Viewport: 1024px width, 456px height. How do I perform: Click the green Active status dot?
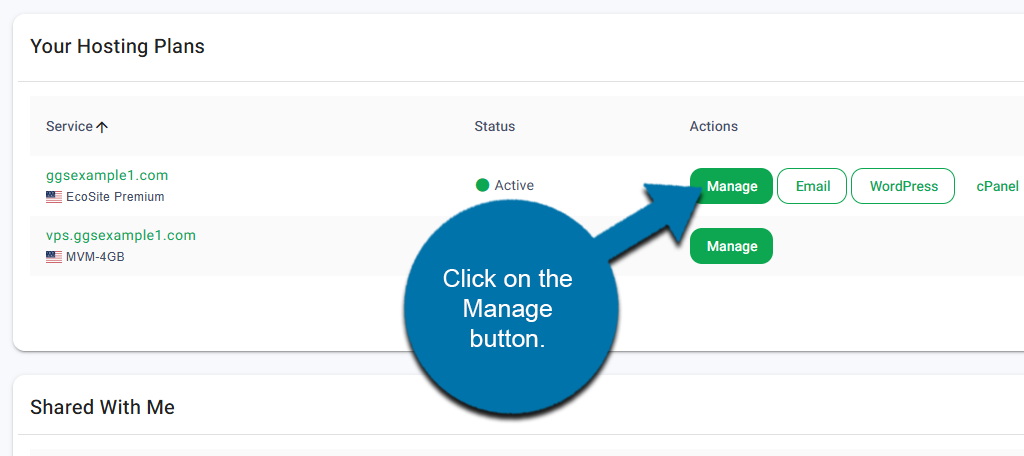tap(482, 185)
